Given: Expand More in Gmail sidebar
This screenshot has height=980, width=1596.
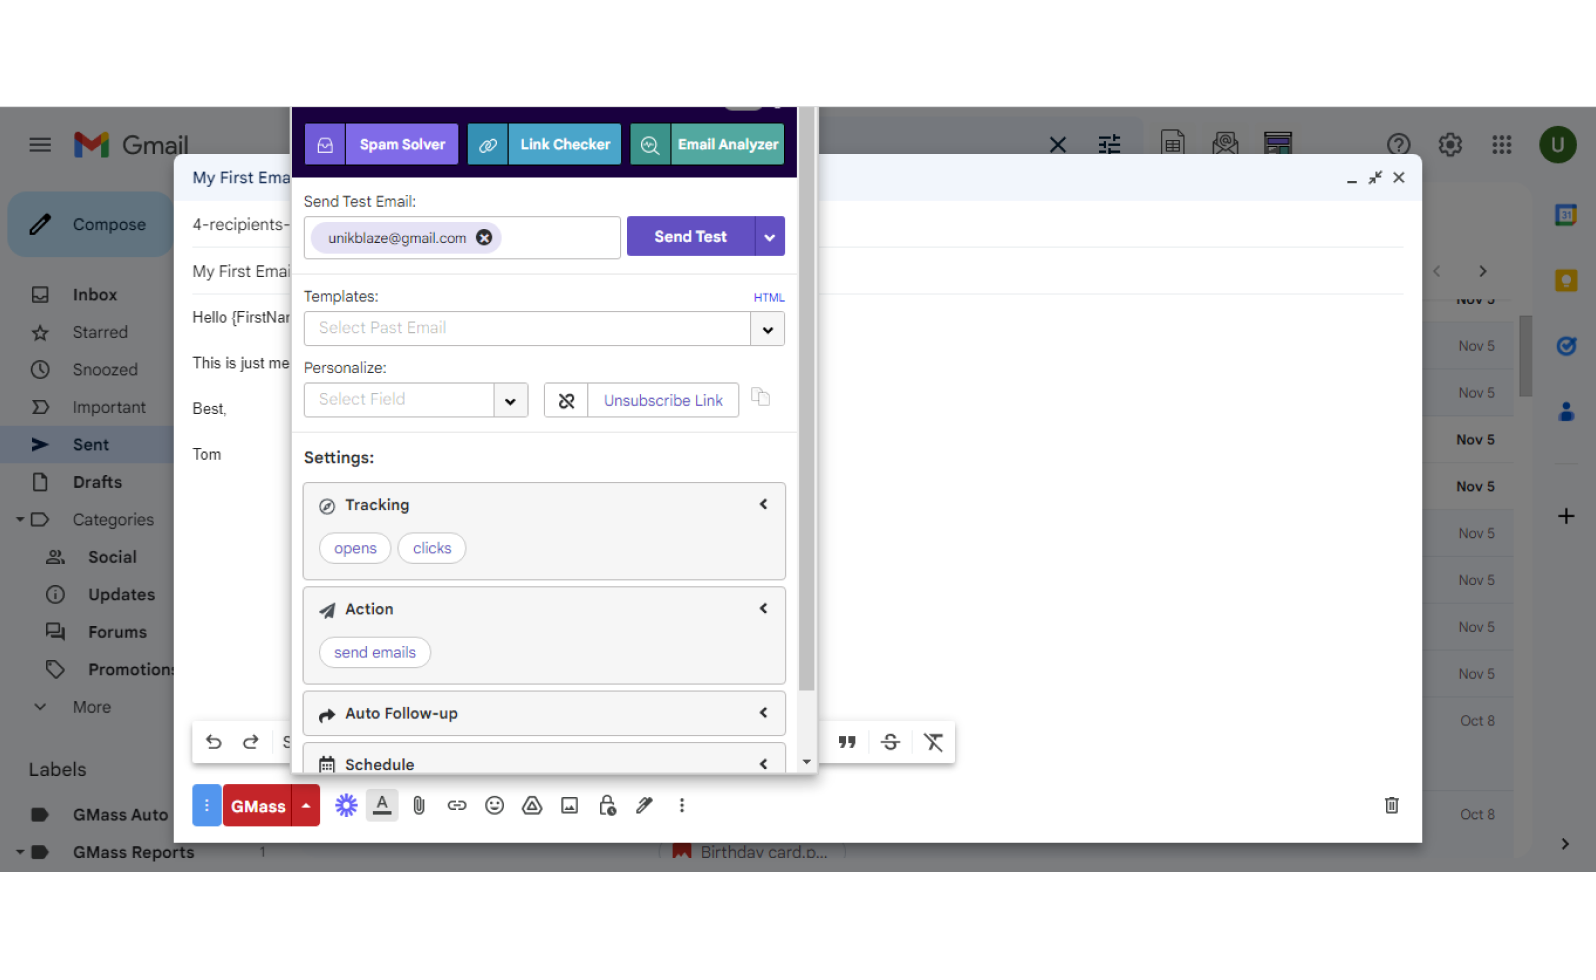Looking at the screenshot, I should pyautogui.click(x=91, y=707).
